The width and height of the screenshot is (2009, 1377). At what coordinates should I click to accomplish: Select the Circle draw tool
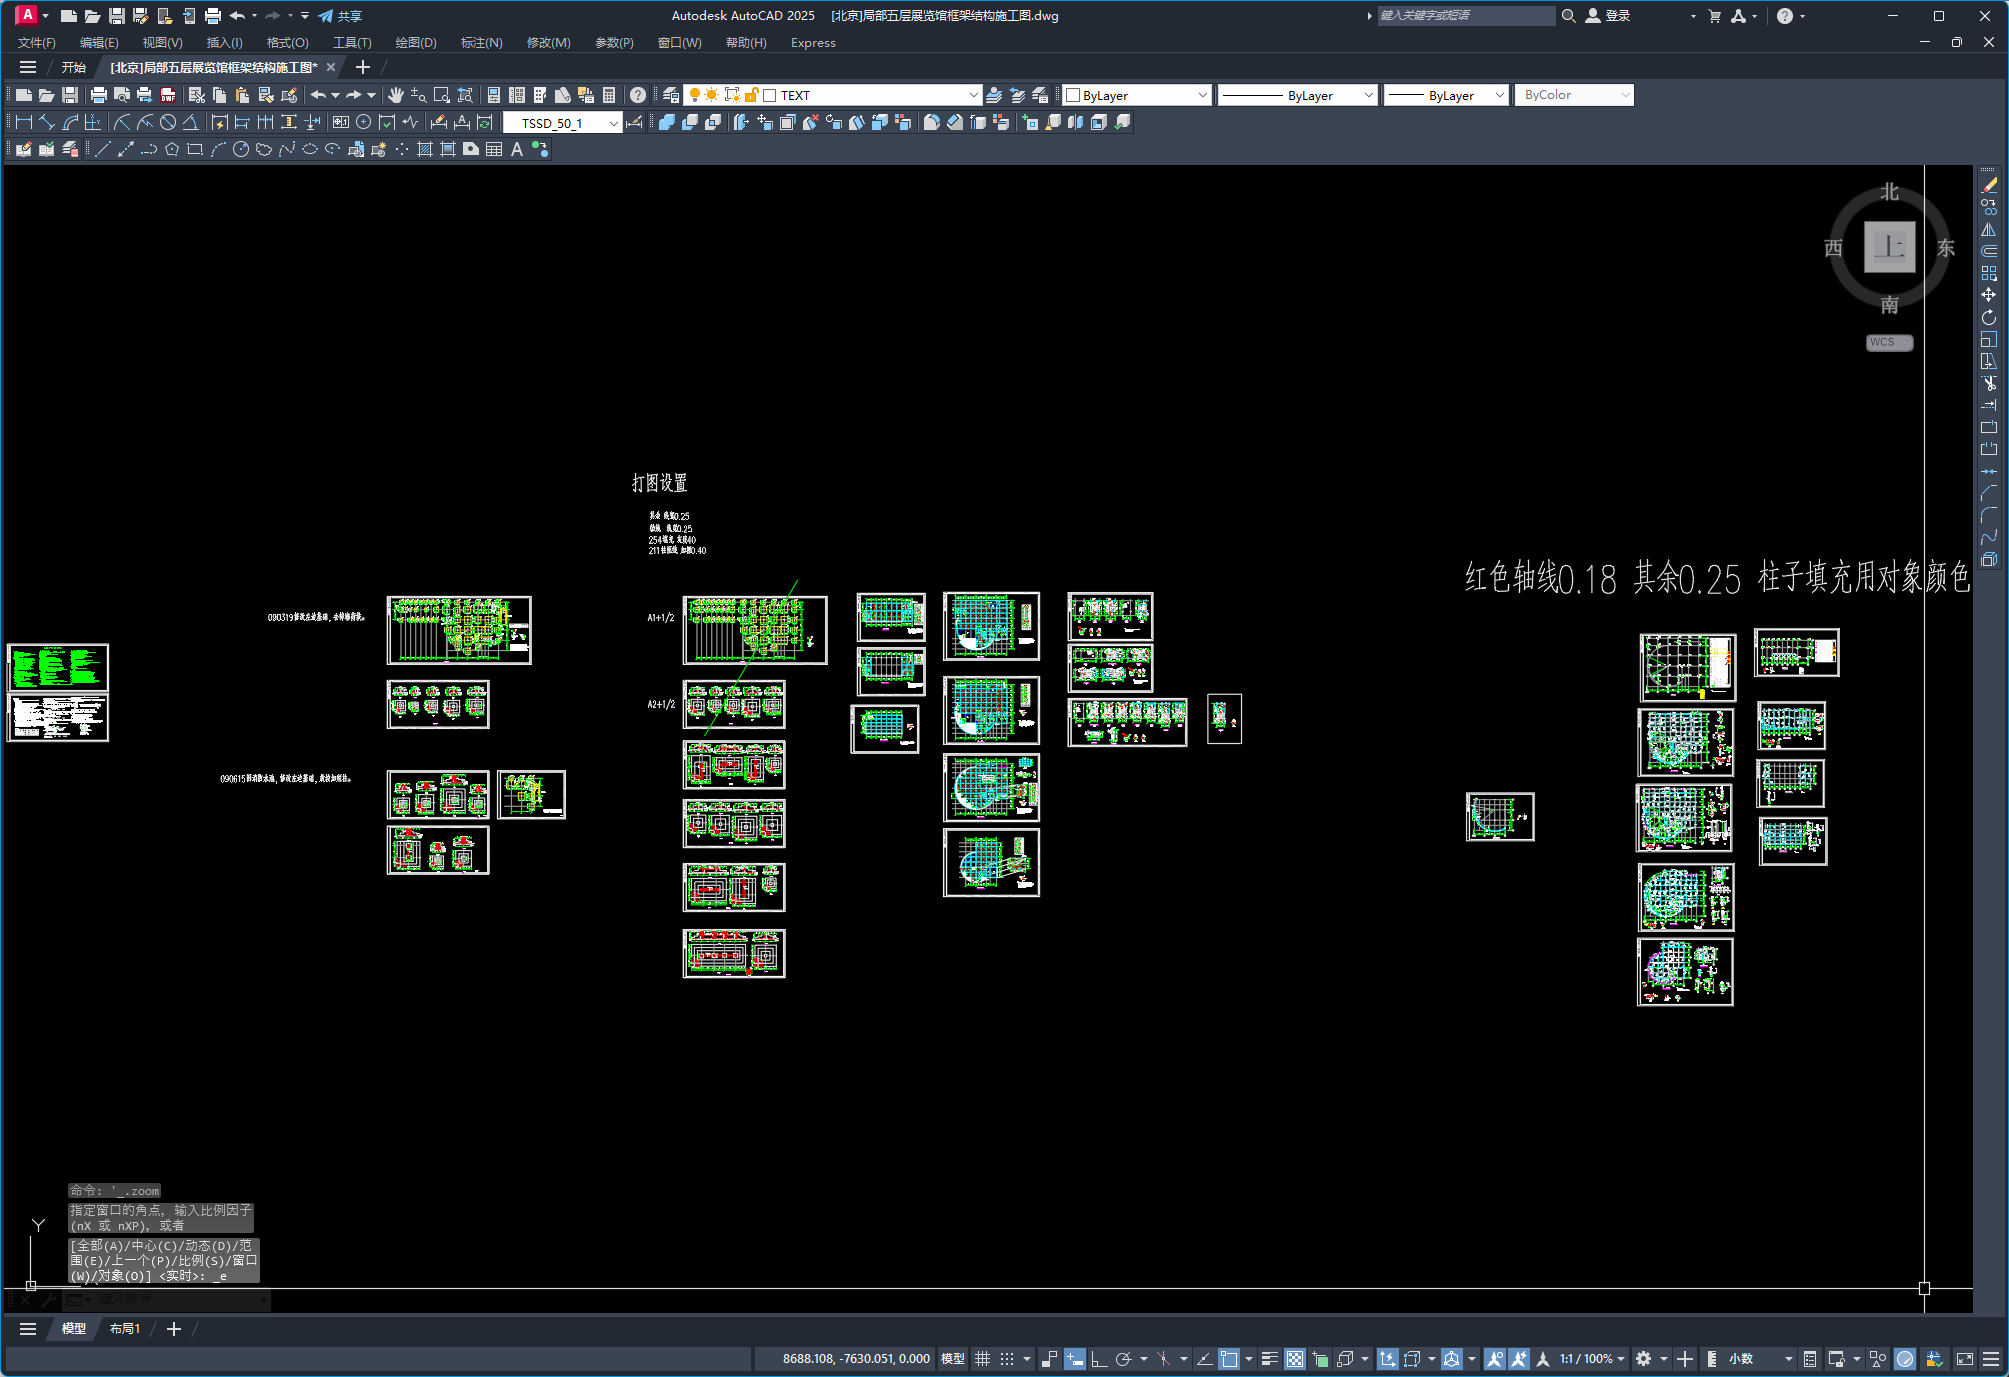(x=241, y=149)
